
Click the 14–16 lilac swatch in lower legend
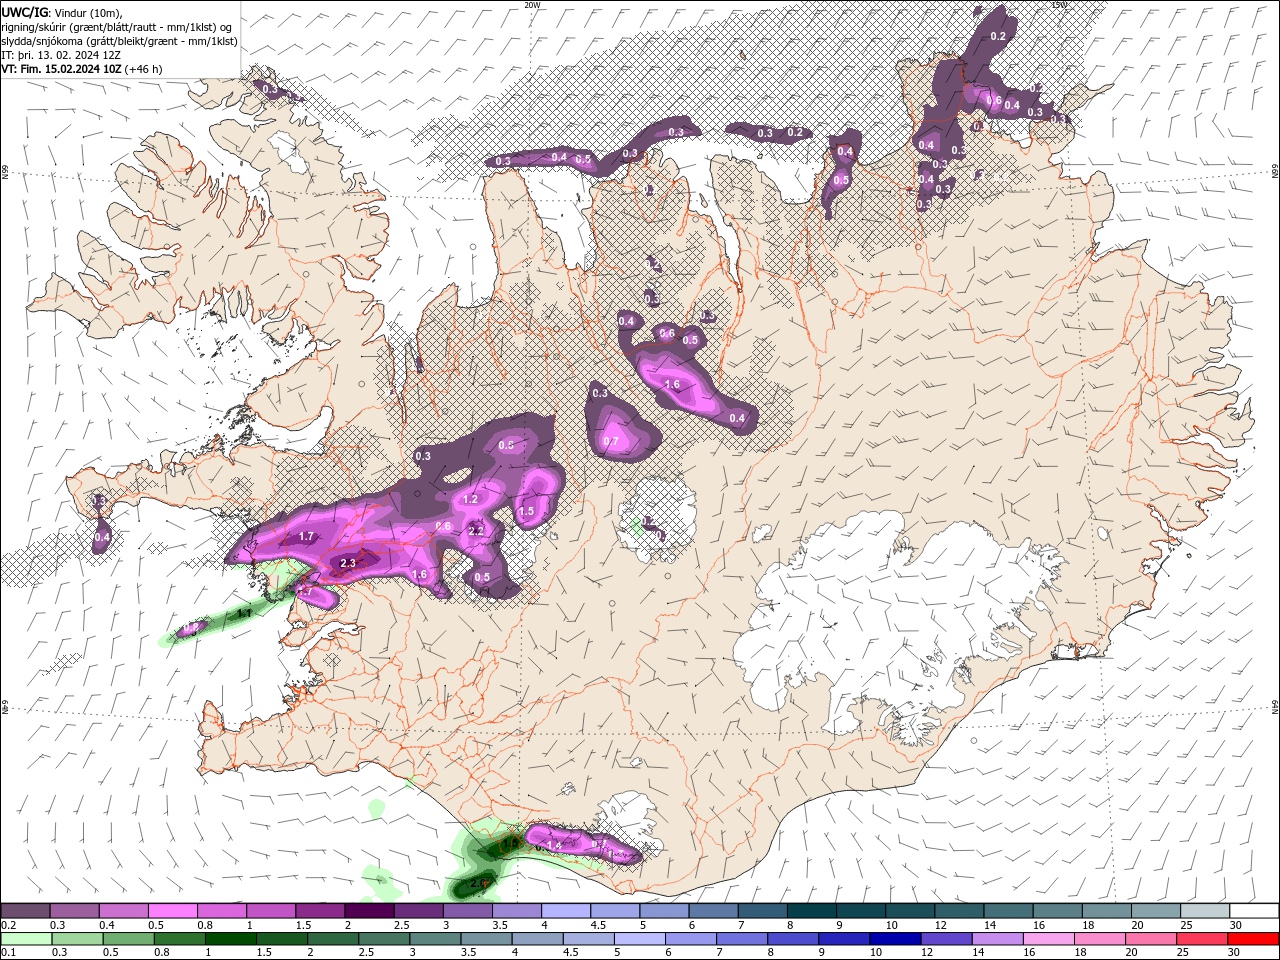[x=997, y=939]
